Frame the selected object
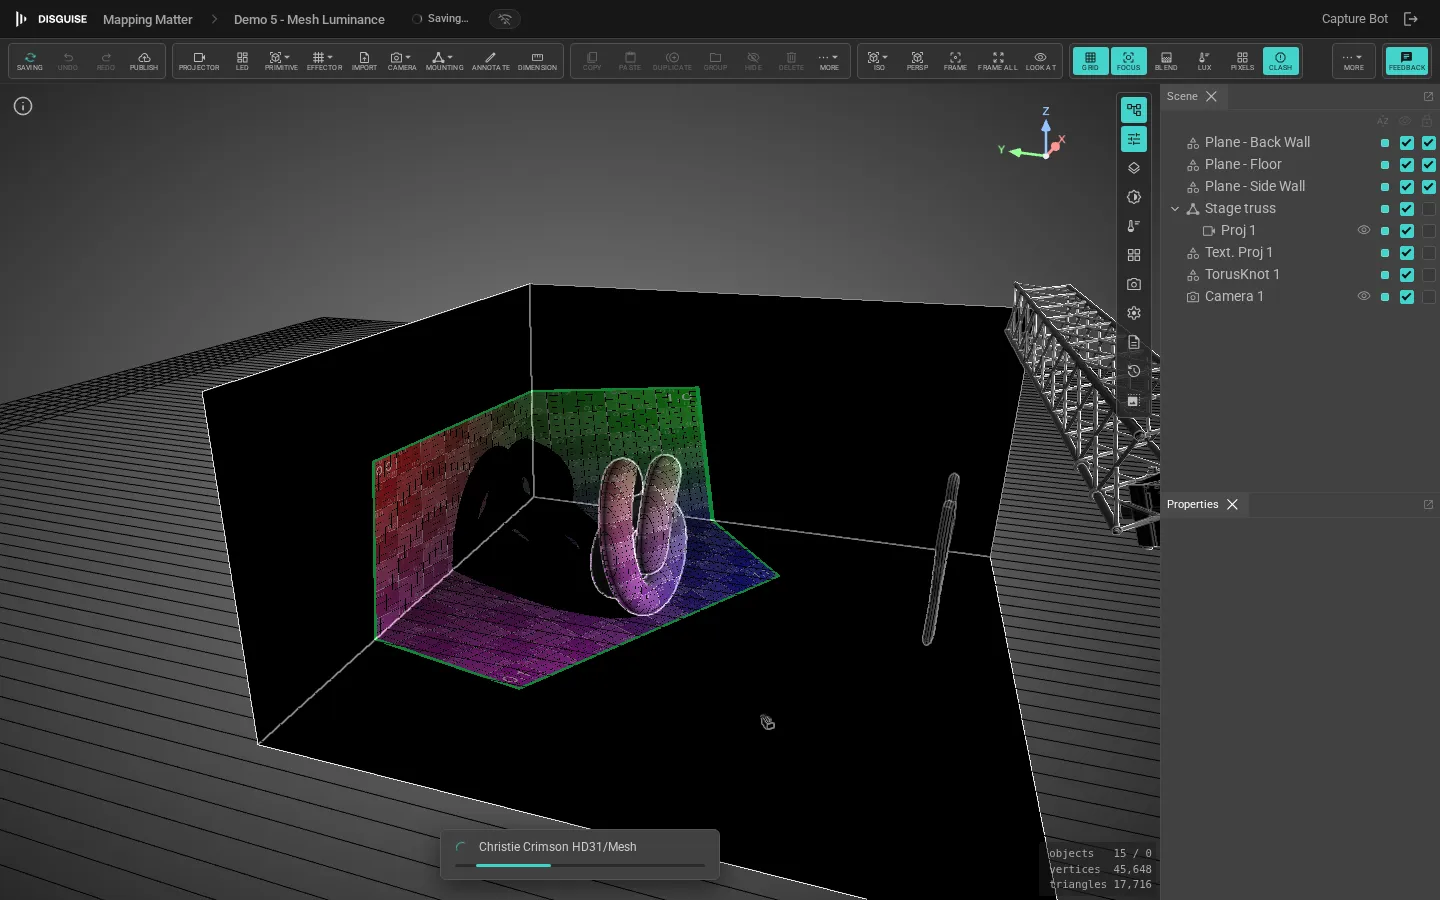1440x900 pixels. (x=955, y=61)
